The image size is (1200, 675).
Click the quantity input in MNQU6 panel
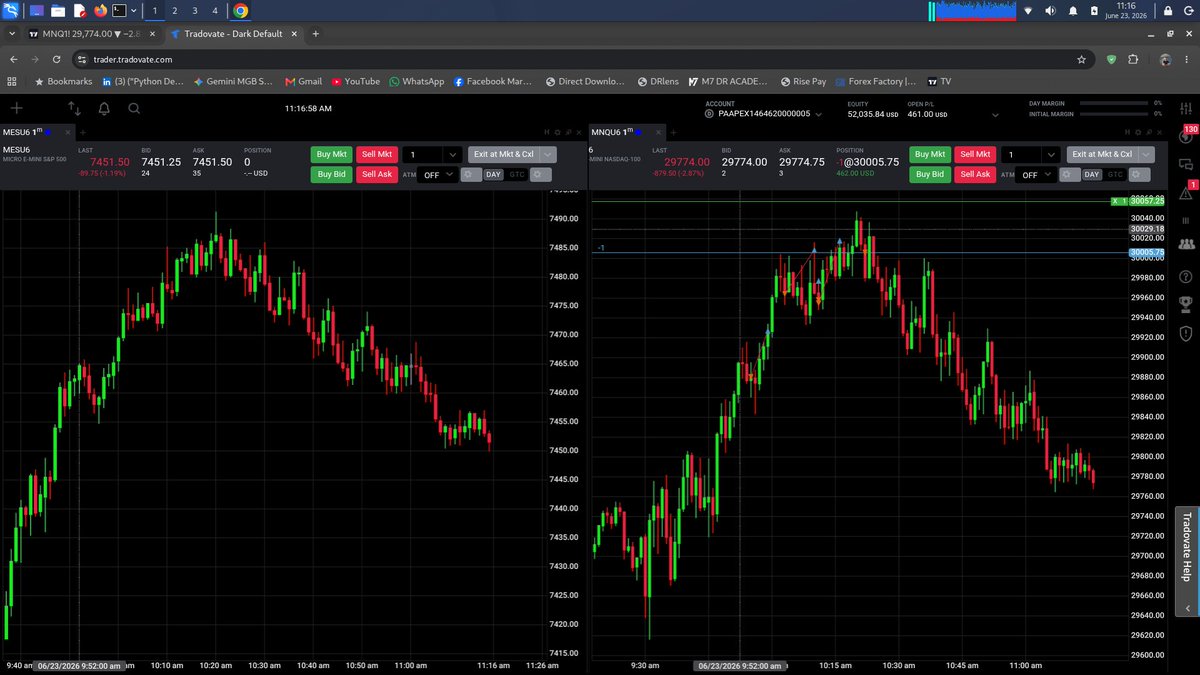pos(1021,155)
